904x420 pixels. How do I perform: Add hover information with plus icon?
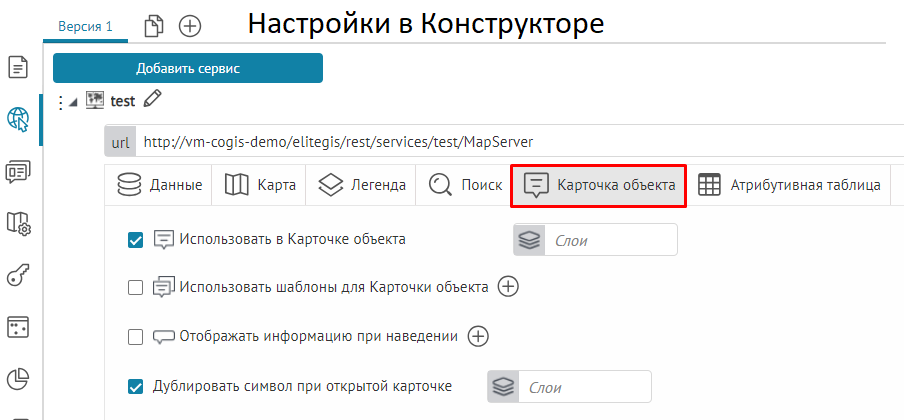coord(479,336)
